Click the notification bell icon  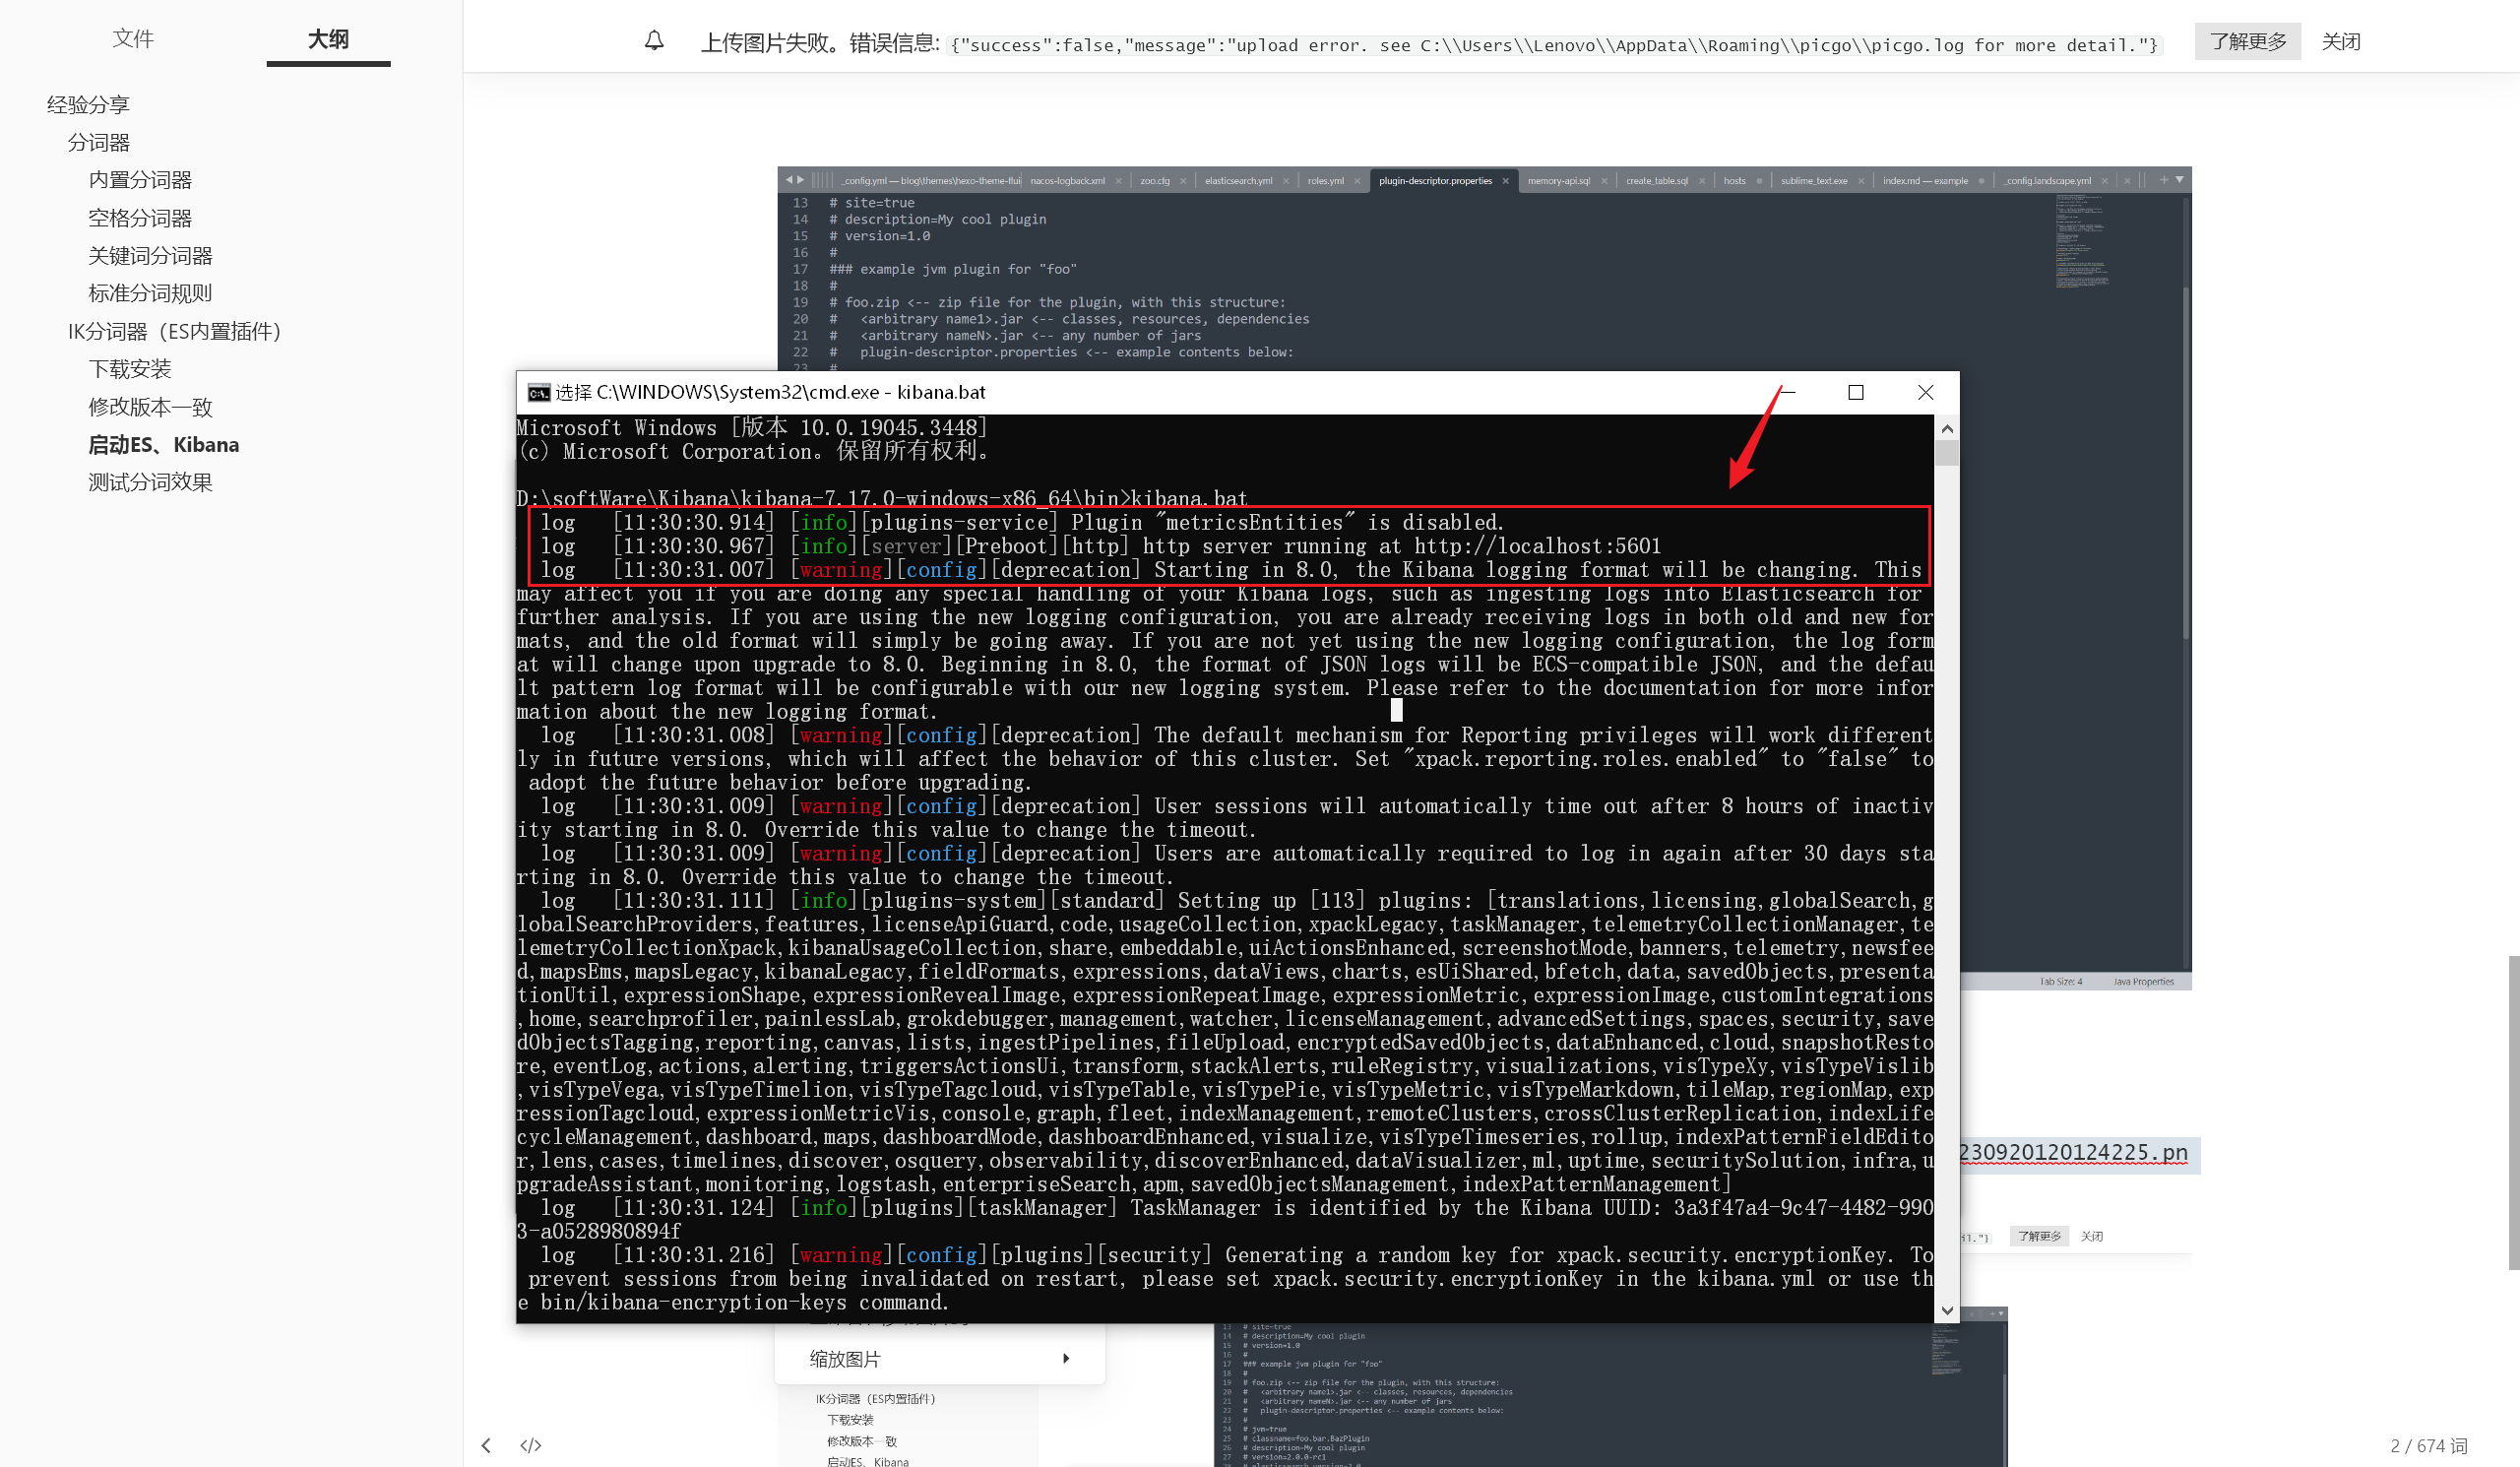654,41
